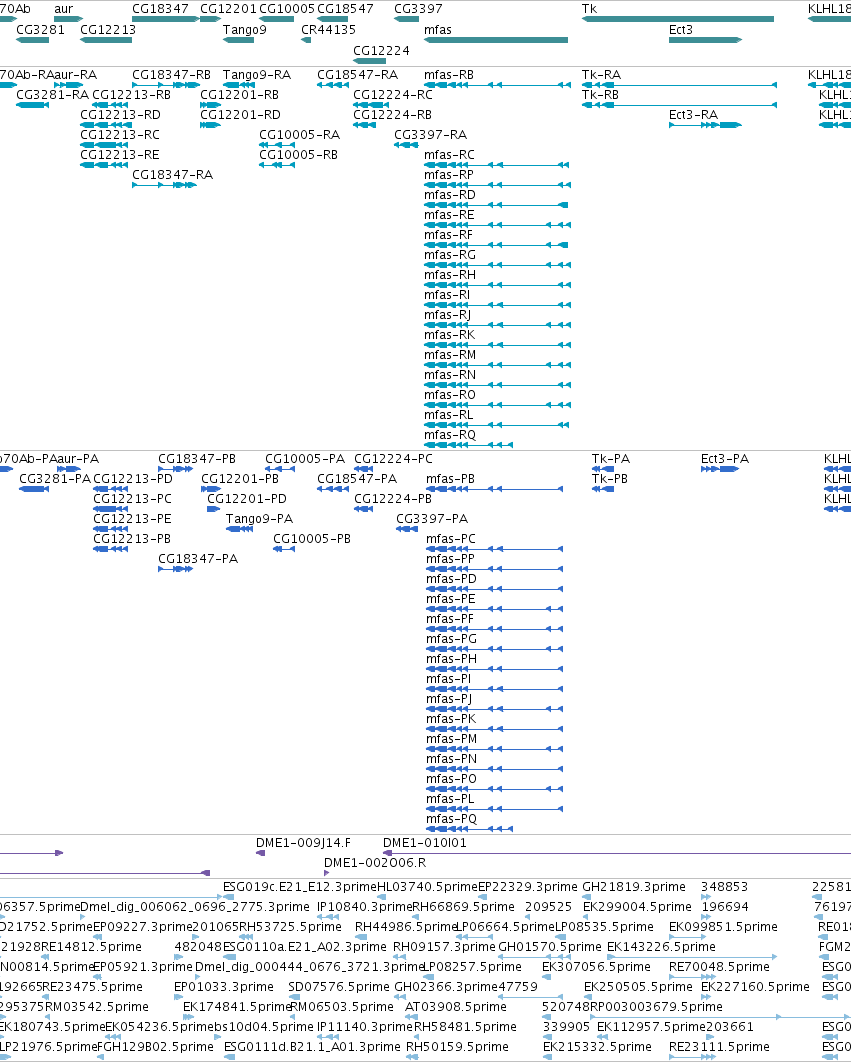This screenshot has width=851, height=1062.
Task: Click the CG12213-PE protein label
Action: (x=133, y=519)
